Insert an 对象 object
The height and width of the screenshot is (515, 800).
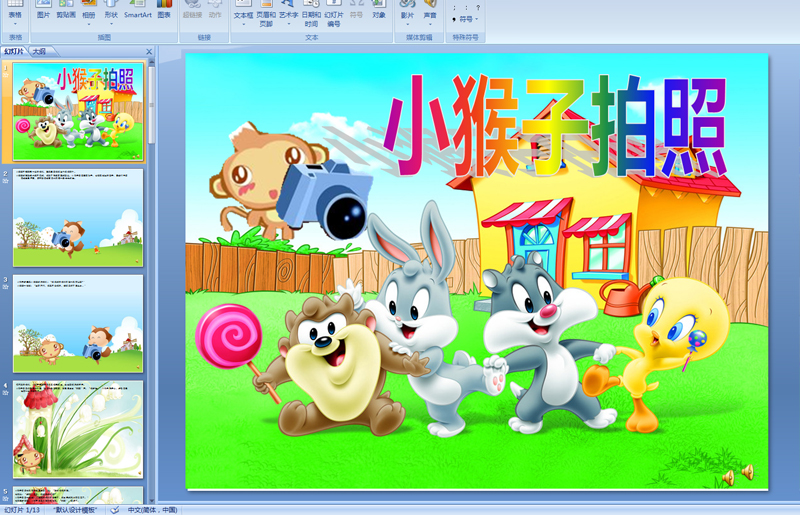coord(379,10)
